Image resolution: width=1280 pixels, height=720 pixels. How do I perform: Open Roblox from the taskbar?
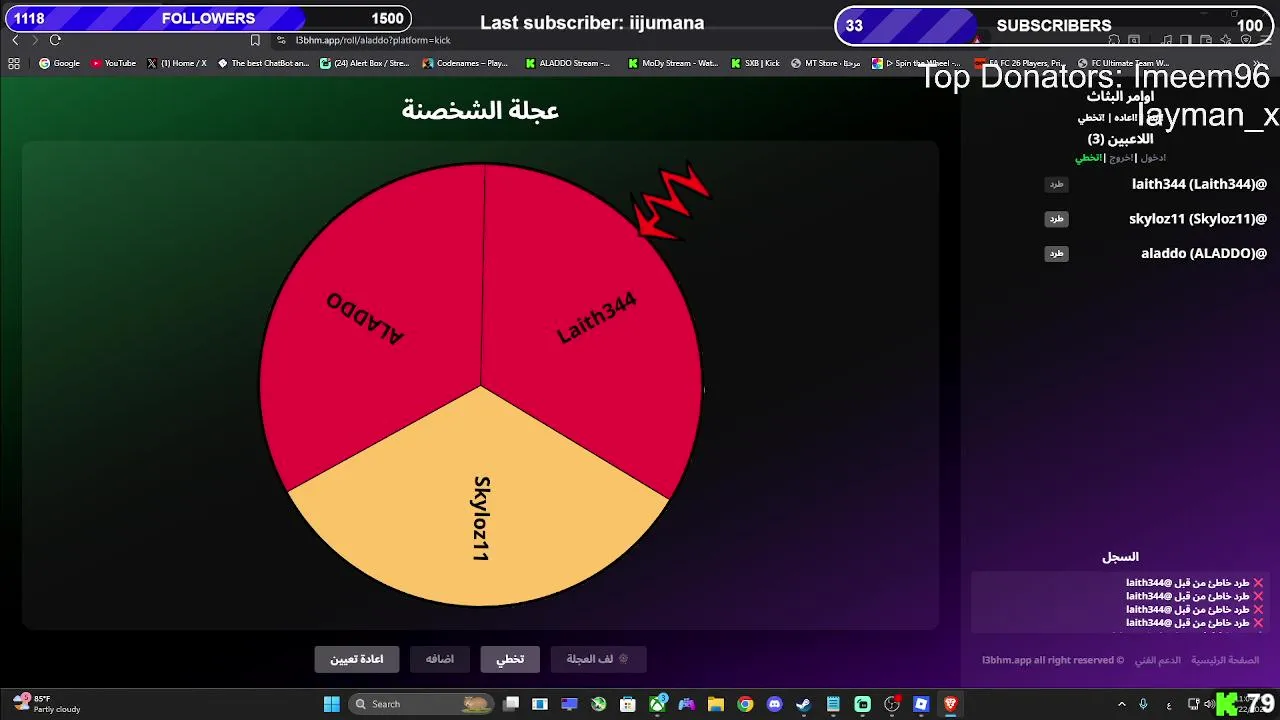[921, 704]
